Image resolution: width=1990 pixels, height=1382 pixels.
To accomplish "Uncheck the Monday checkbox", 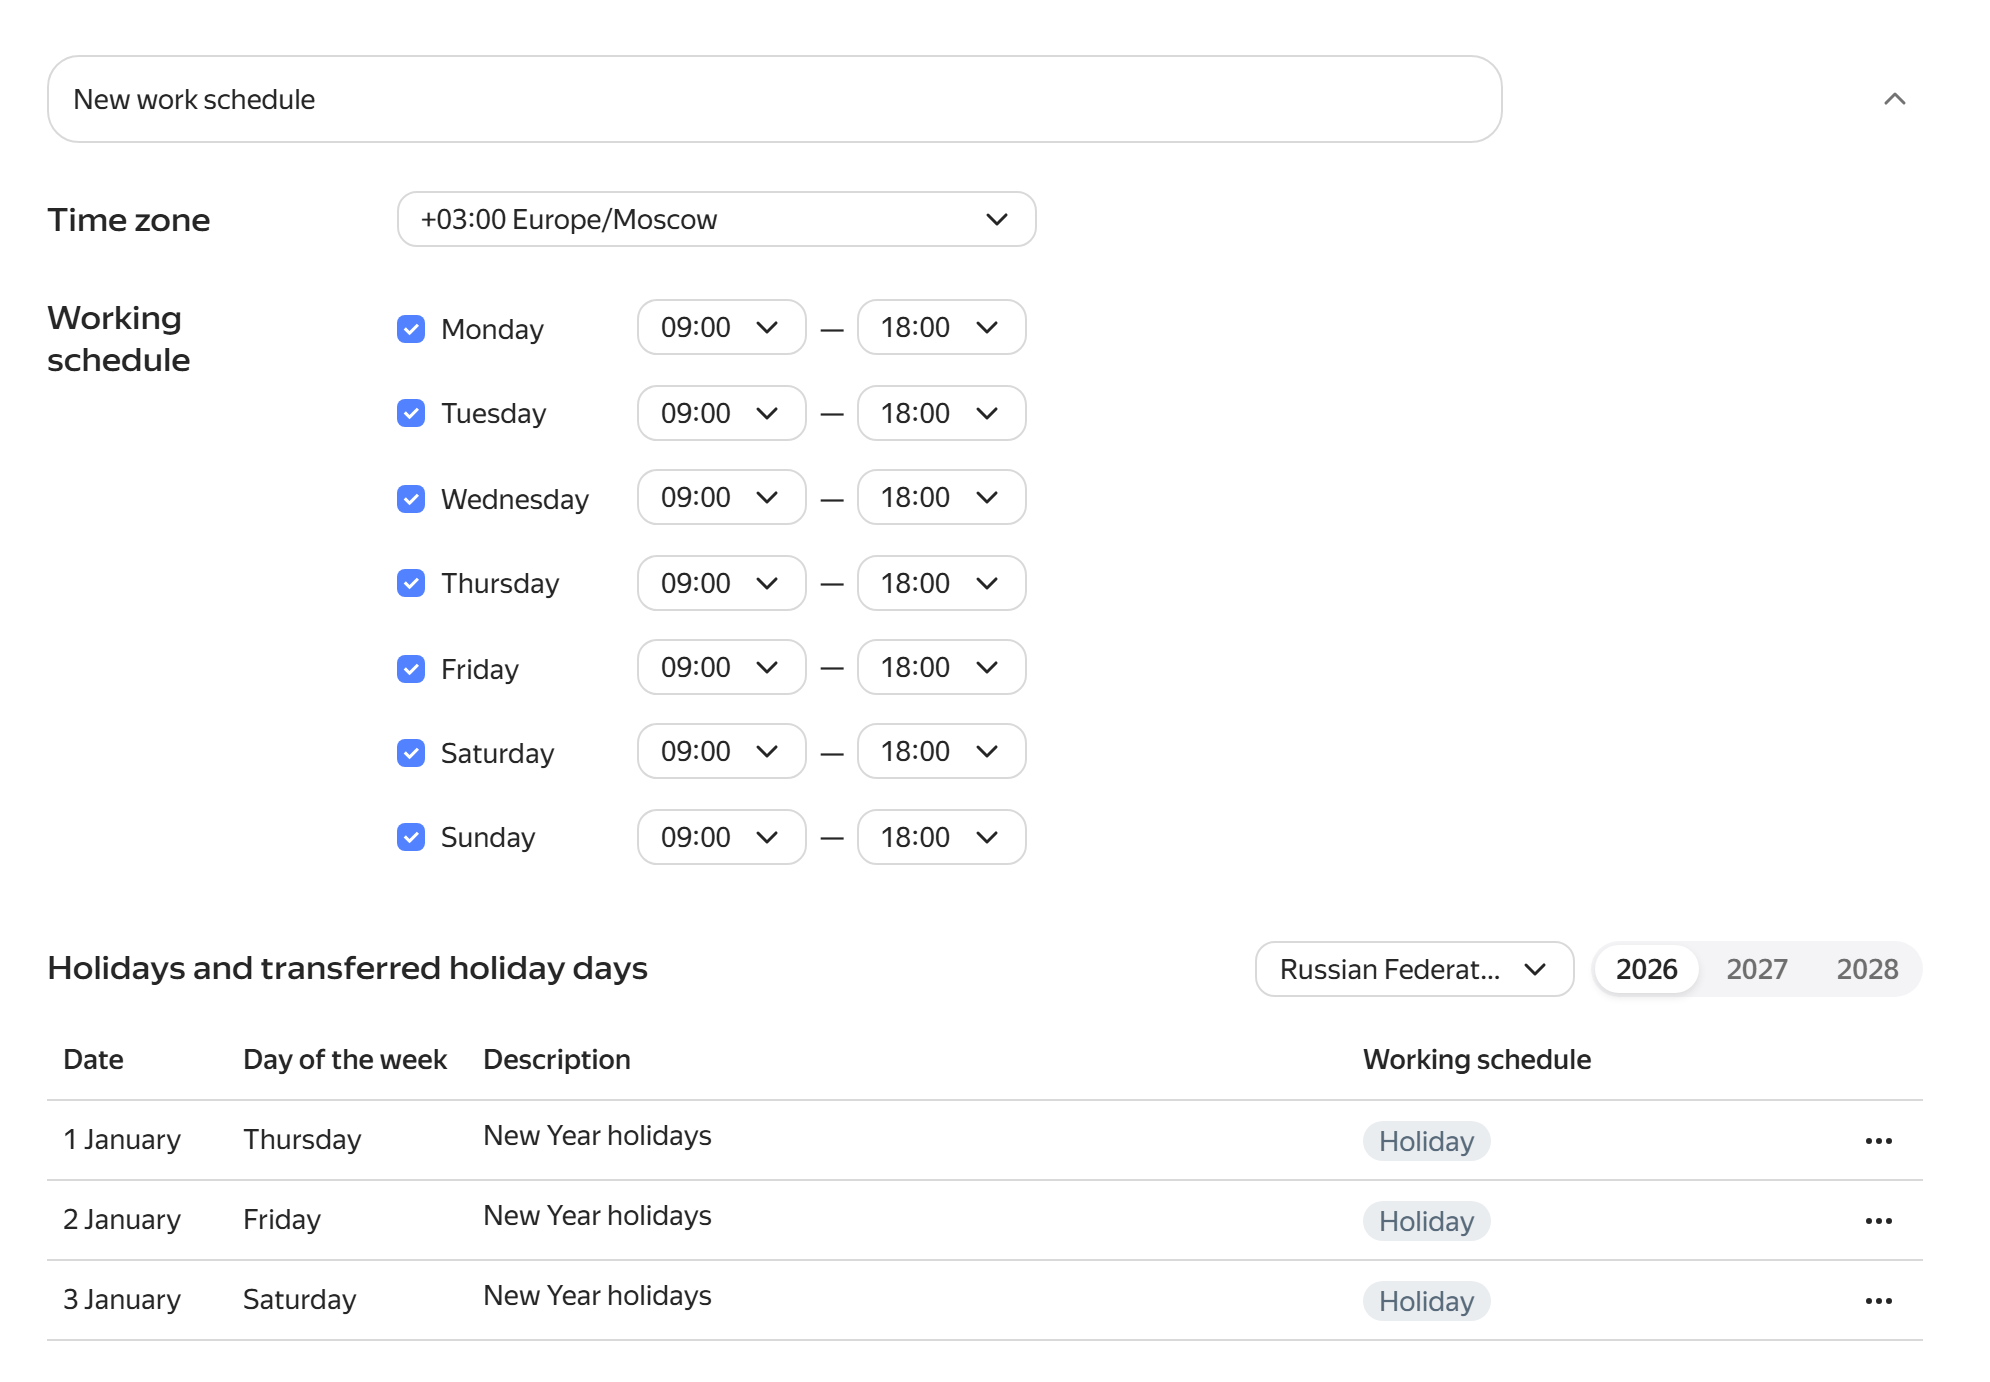I will pos(411,329).
